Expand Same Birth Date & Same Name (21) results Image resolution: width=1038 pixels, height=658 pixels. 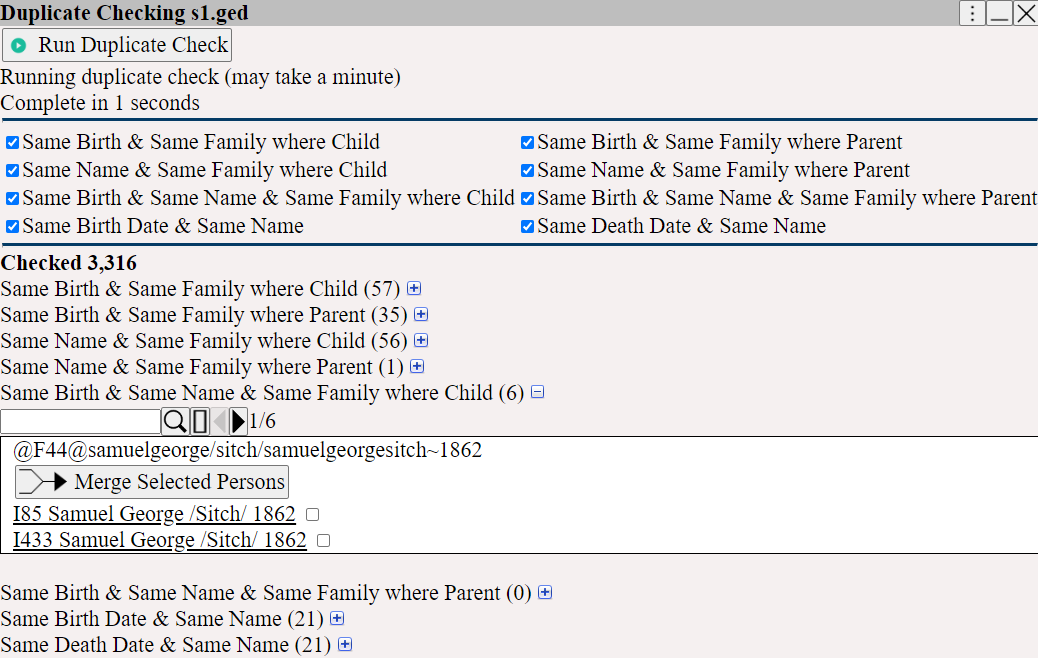pyautogui.click(x=337, y=618)
